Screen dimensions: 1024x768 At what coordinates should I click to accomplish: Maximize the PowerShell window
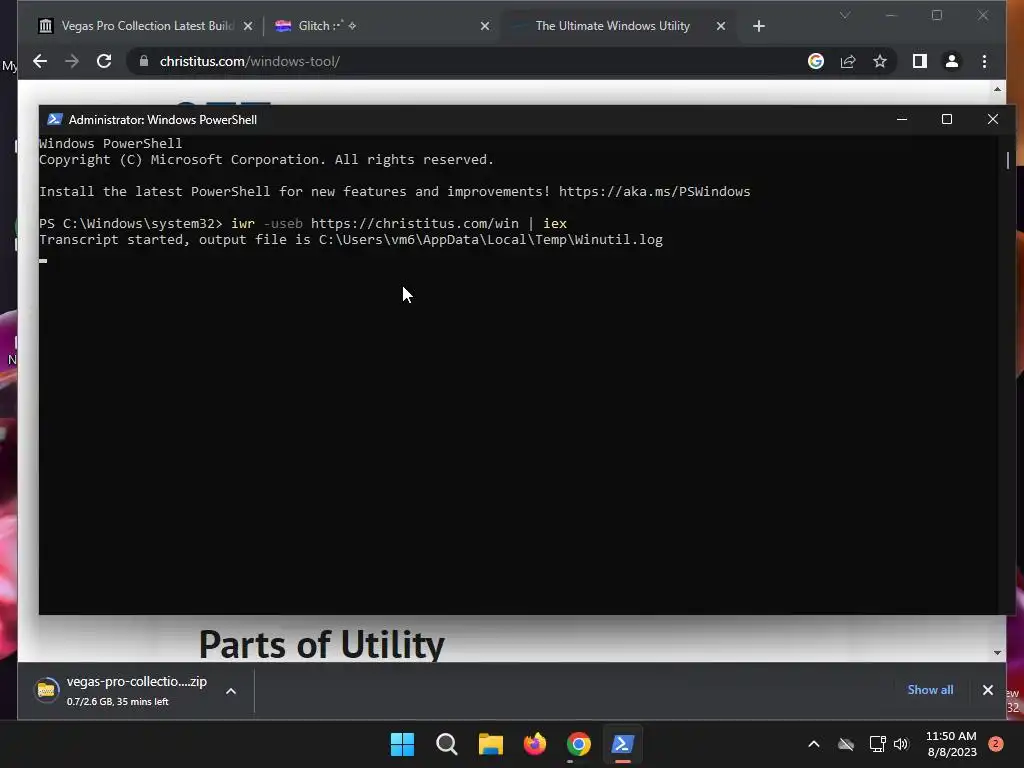click(x=947, y=120)
